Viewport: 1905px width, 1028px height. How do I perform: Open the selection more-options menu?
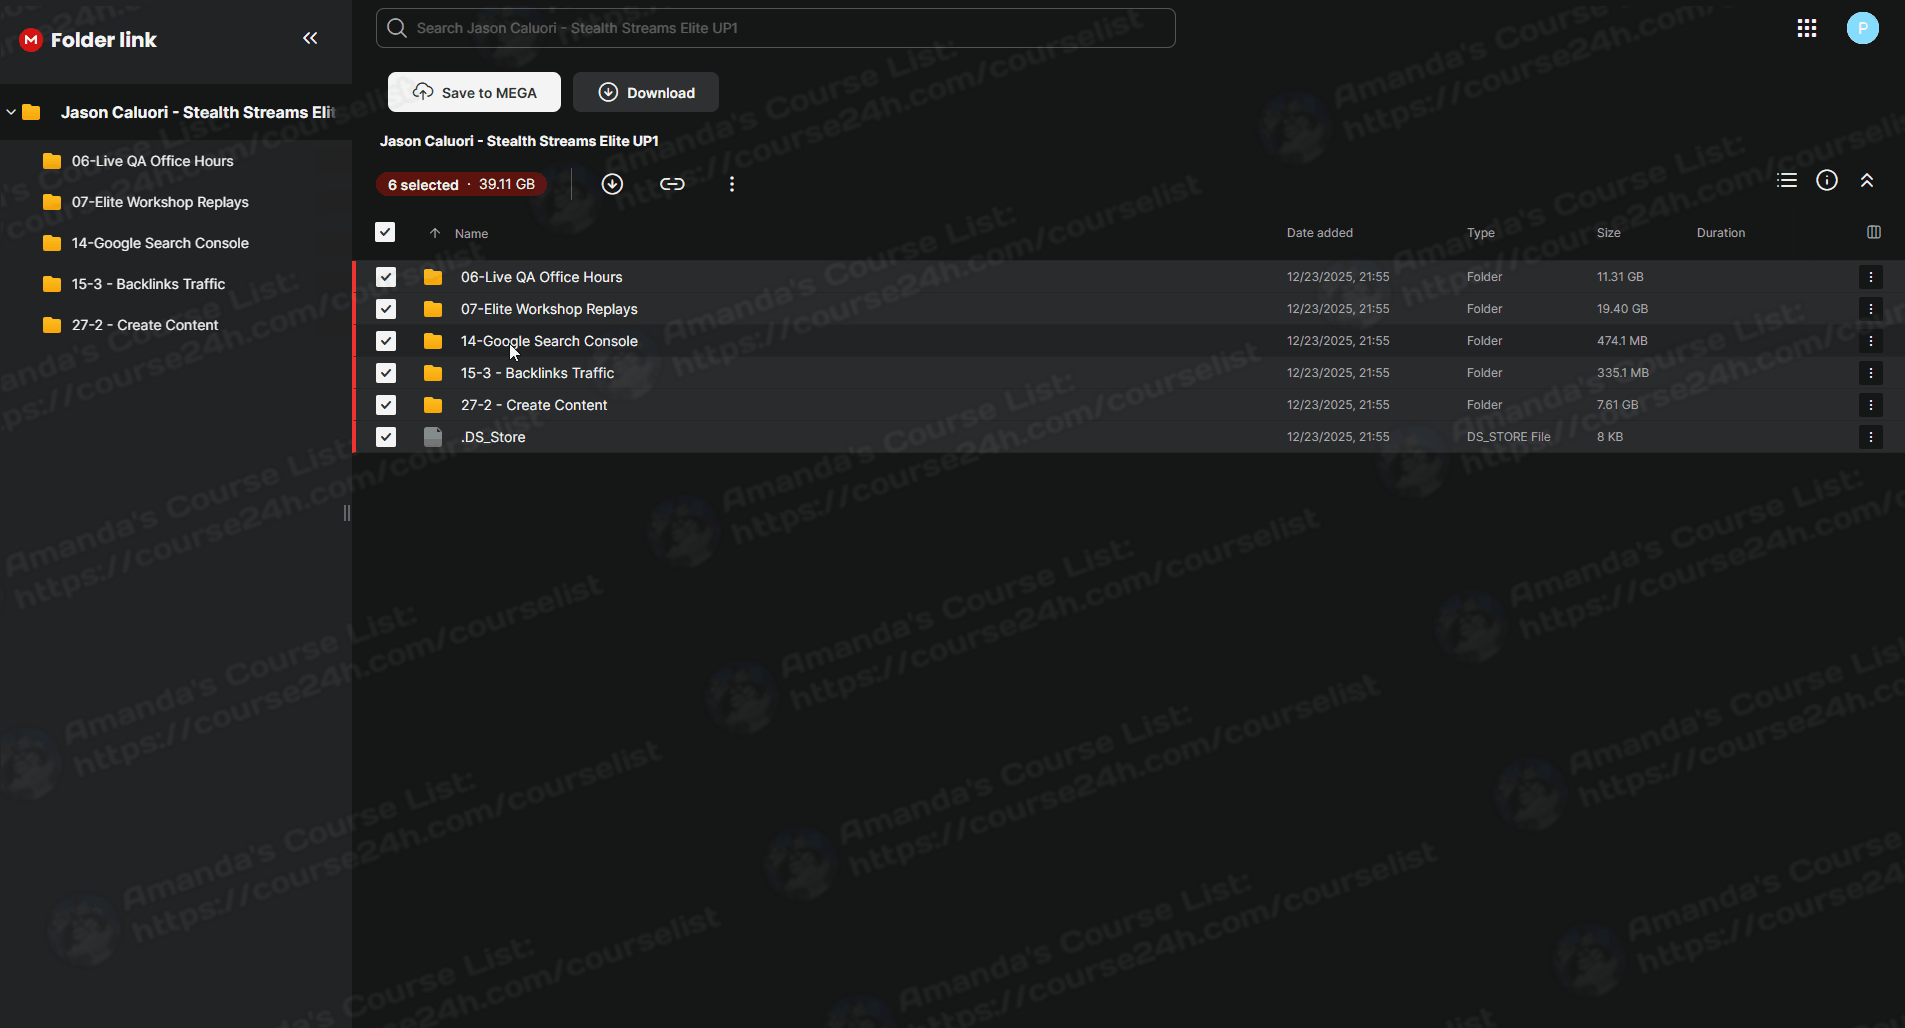(x=732, y=184)
